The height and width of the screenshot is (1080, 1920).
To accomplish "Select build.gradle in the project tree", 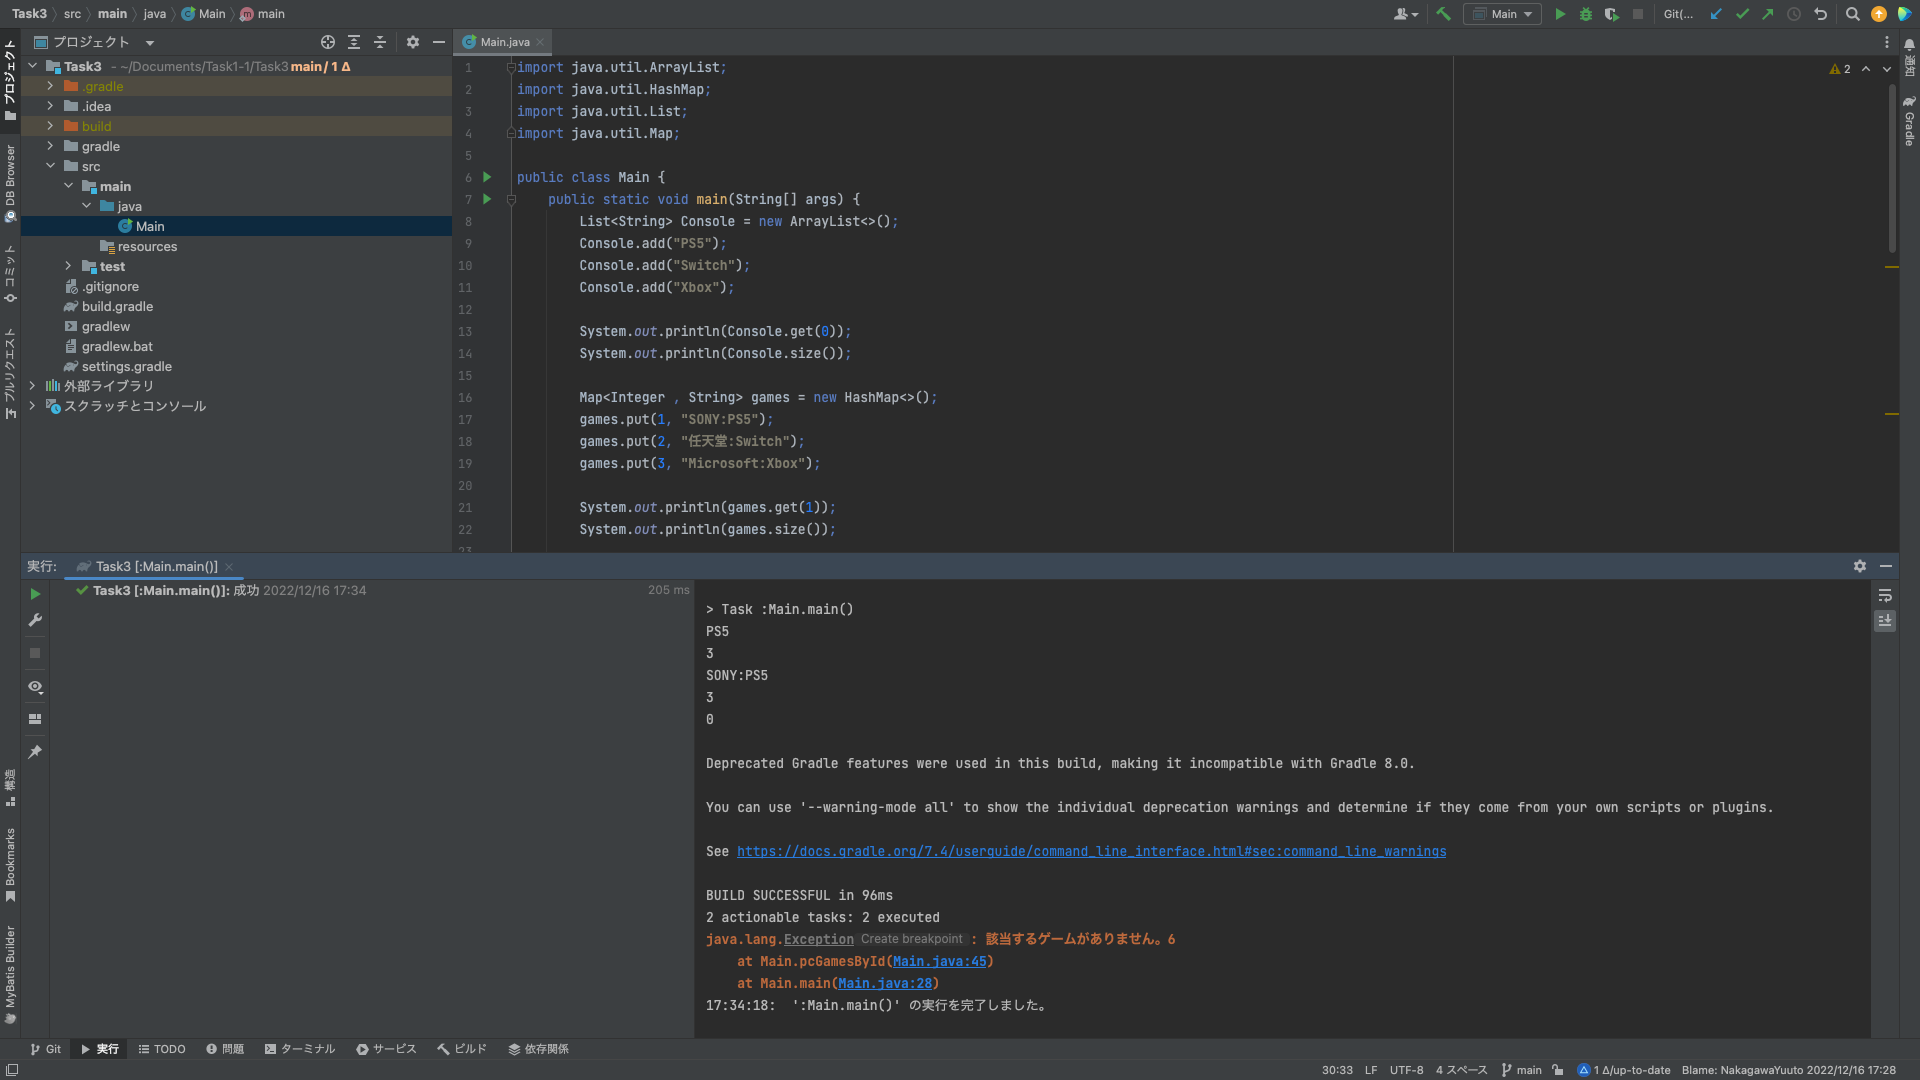I will click(118, 306).
